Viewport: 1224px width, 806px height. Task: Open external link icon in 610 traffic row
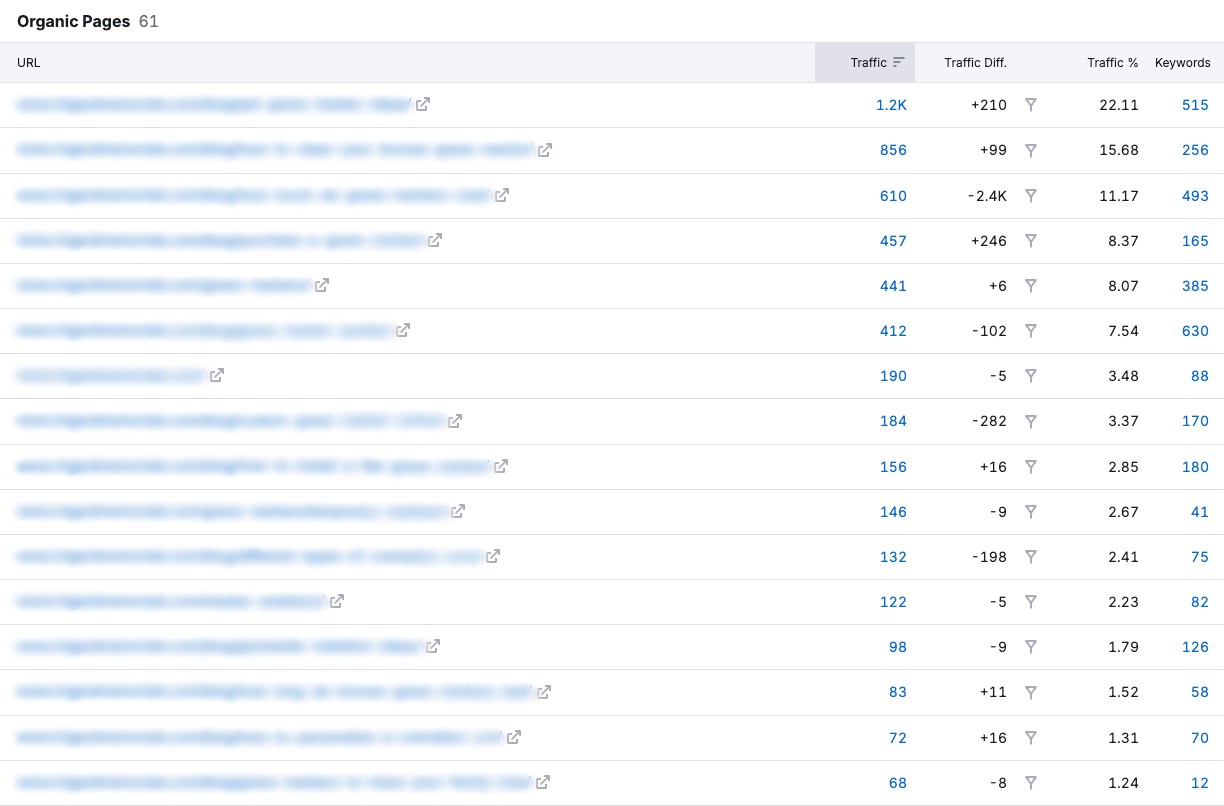coord(502,195)
